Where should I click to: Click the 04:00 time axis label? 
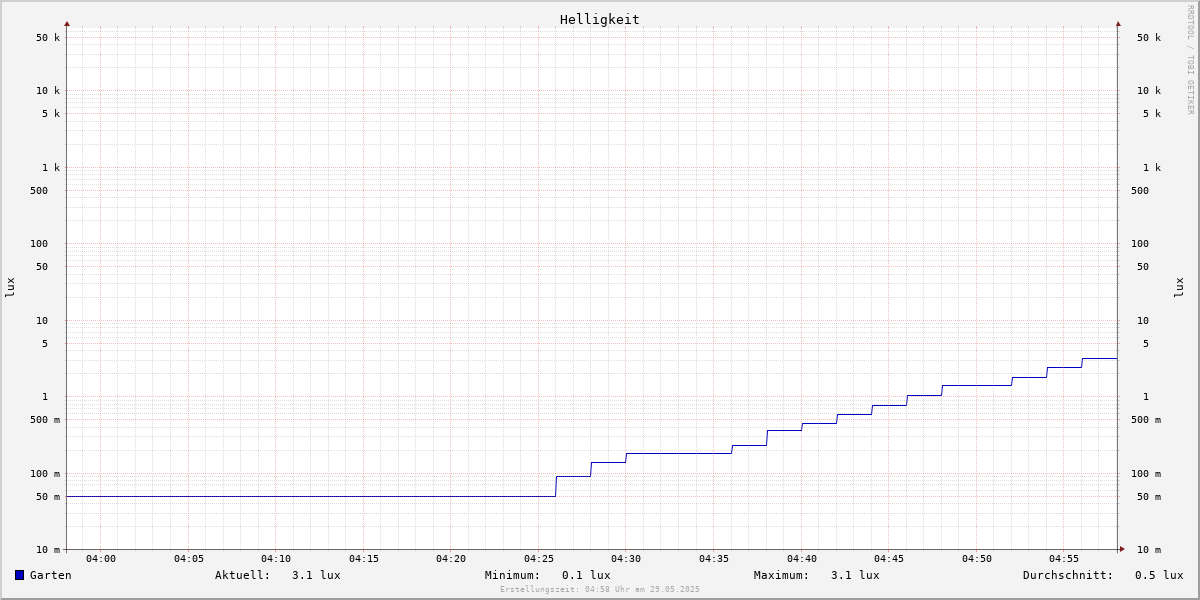tap(101, 559)
